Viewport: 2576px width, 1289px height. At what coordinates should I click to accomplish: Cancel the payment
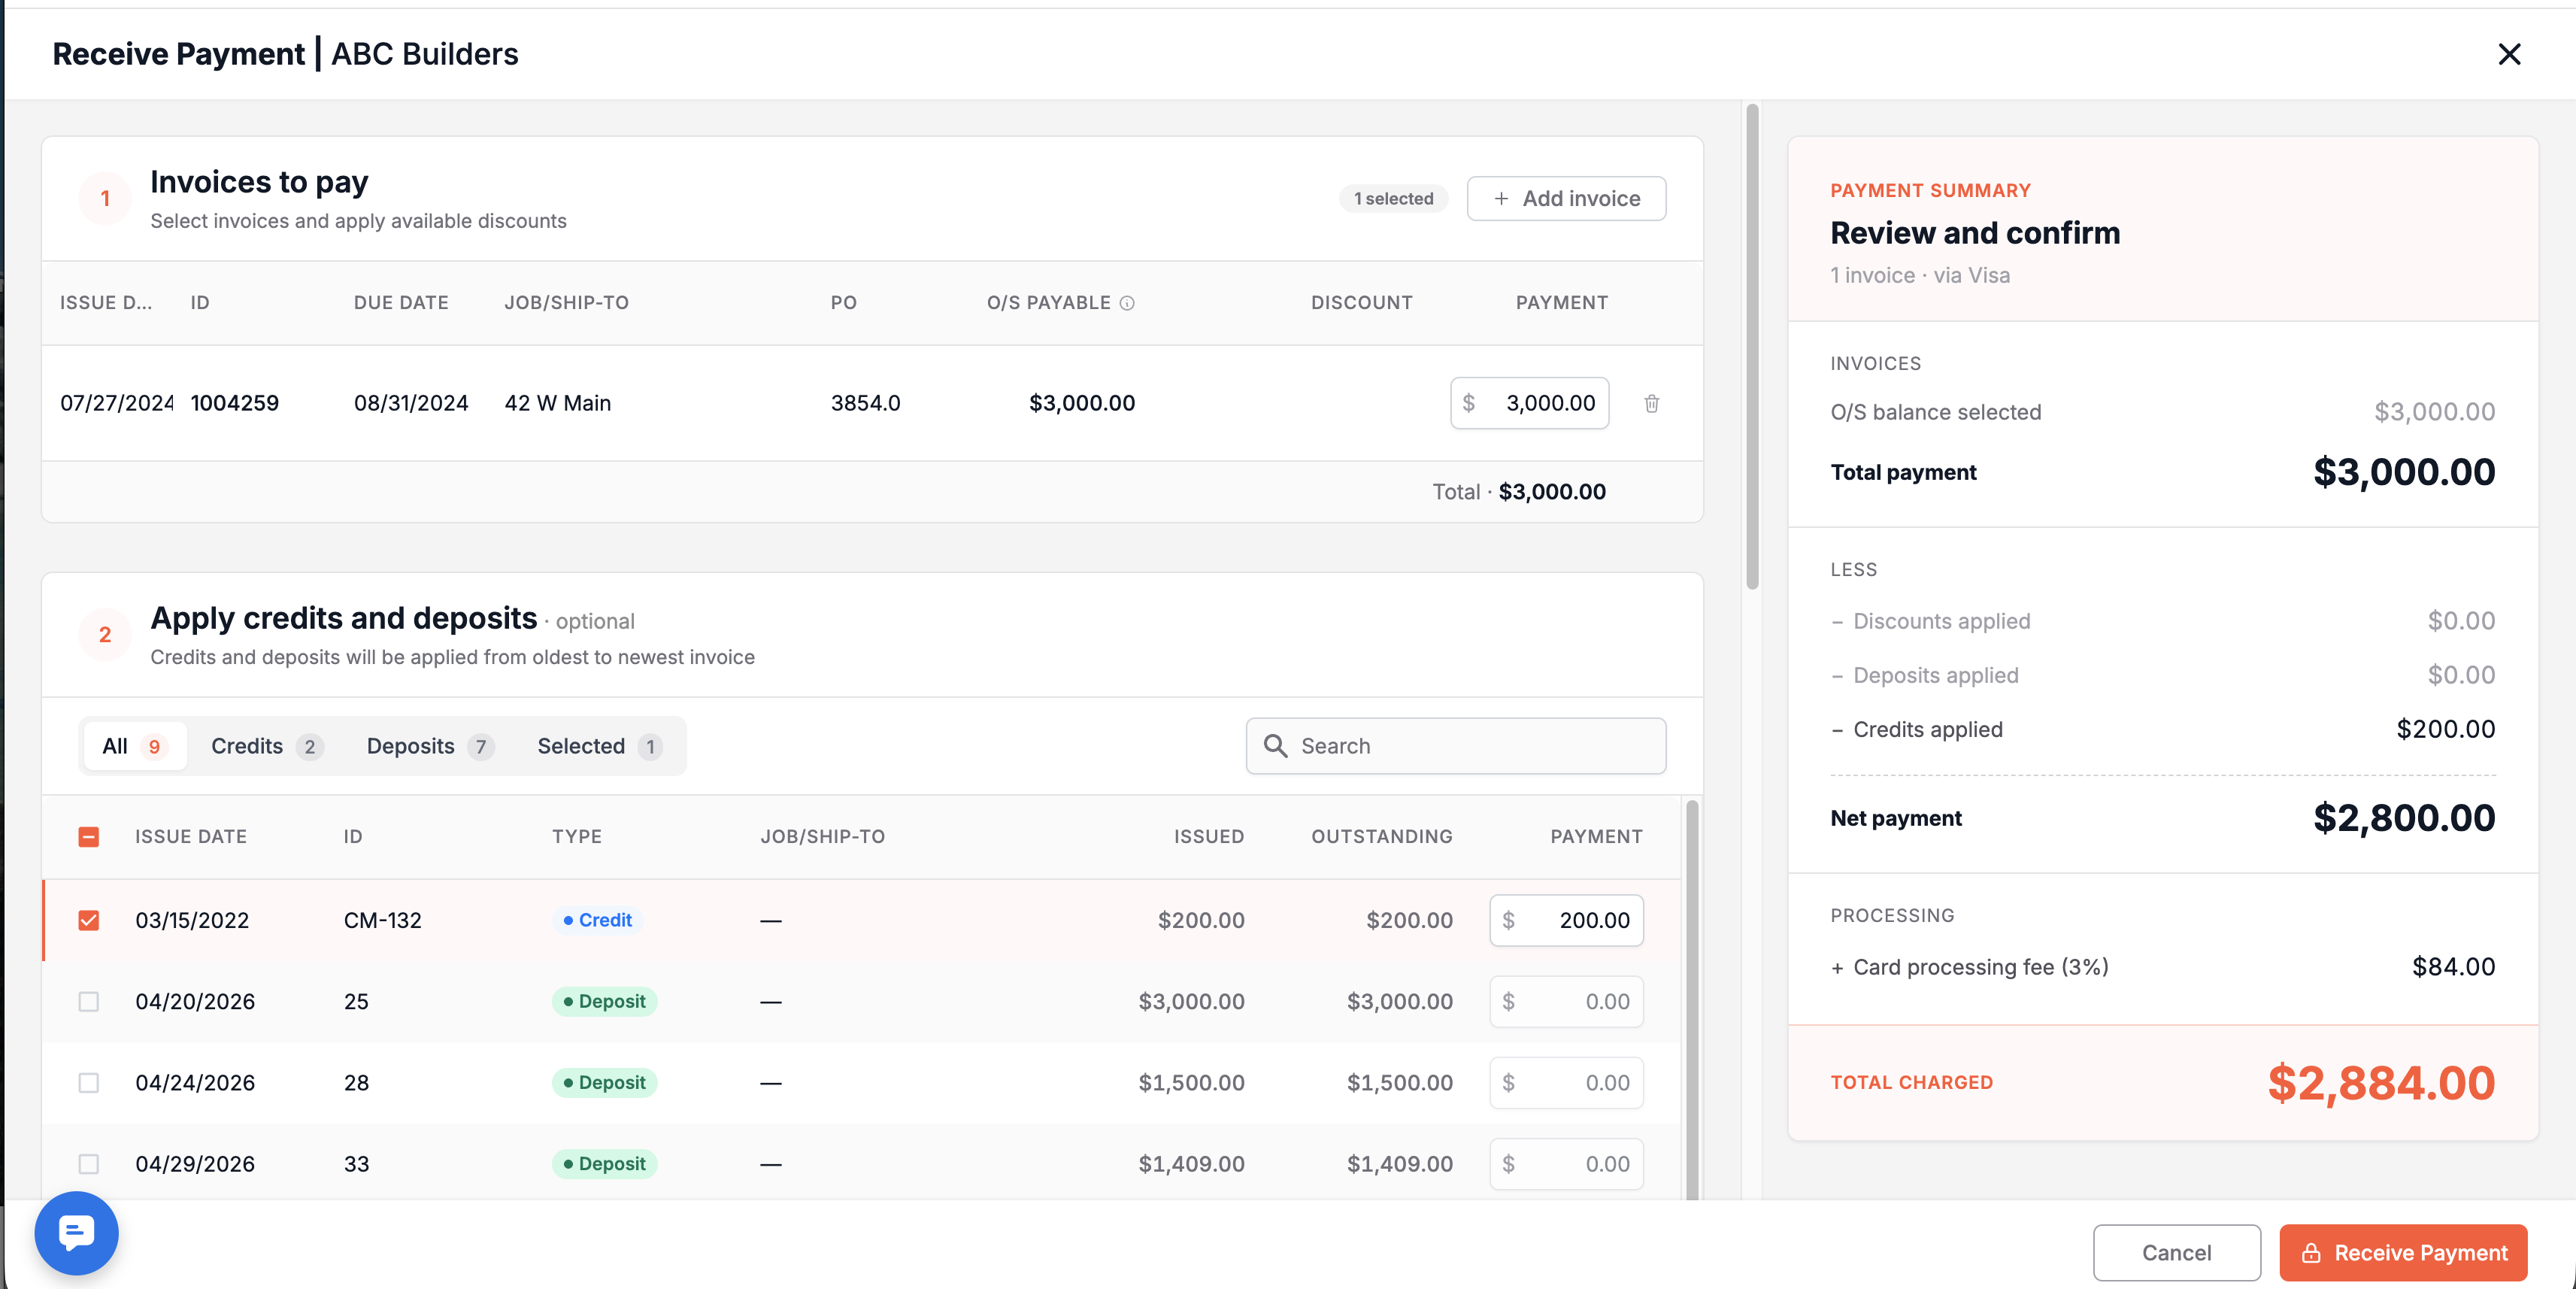click(x=2176, y=1252)
